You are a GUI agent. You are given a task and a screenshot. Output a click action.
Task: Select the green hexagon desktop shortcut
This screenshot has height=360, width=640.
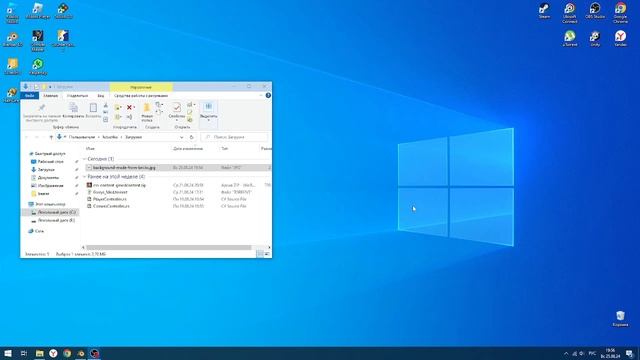(x=38, y=67)
